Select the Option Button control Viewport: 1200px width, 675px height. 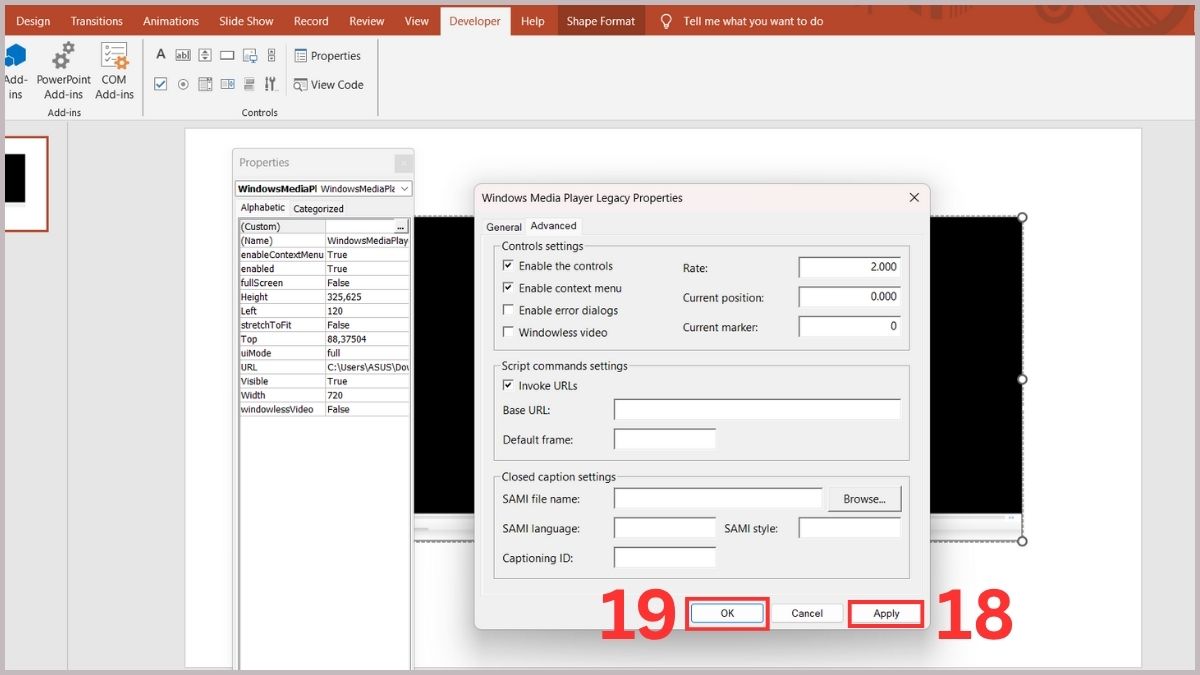183,84
